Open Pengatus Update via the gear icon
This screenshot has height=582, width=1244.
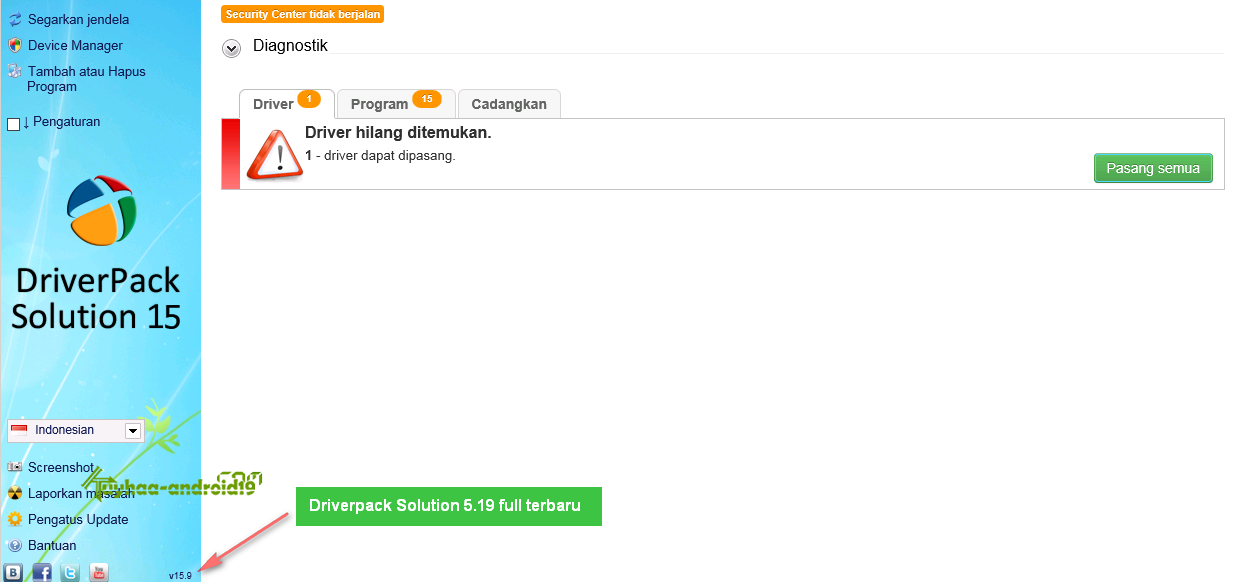13,519
